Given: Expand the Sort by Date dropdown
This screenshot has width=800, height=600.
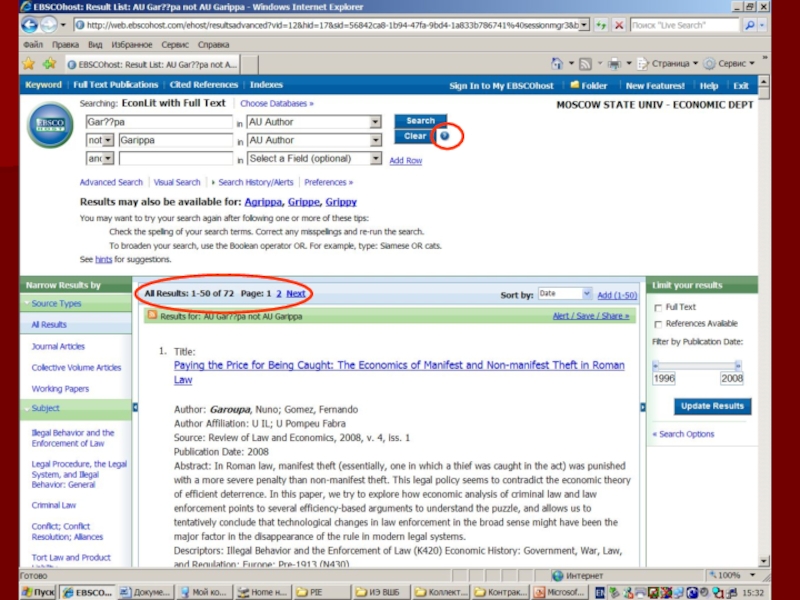Looking at the screenshot, I should point(586,294).
